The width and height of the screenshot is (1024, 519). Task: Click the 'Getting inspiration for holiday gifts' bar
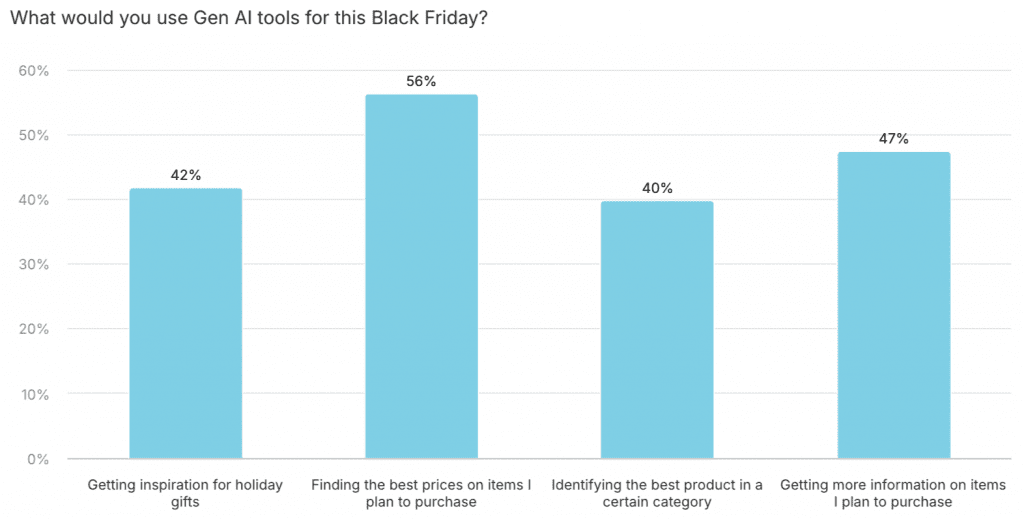[186, 323]
